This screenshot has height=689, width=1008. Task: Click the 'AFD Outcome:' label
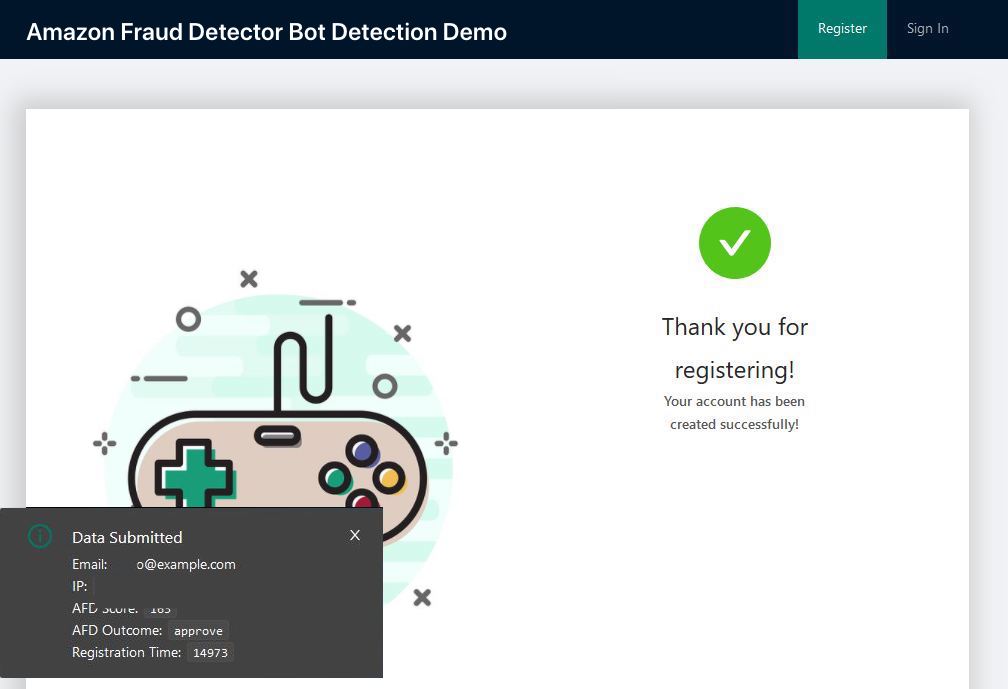tap(117, 631)
